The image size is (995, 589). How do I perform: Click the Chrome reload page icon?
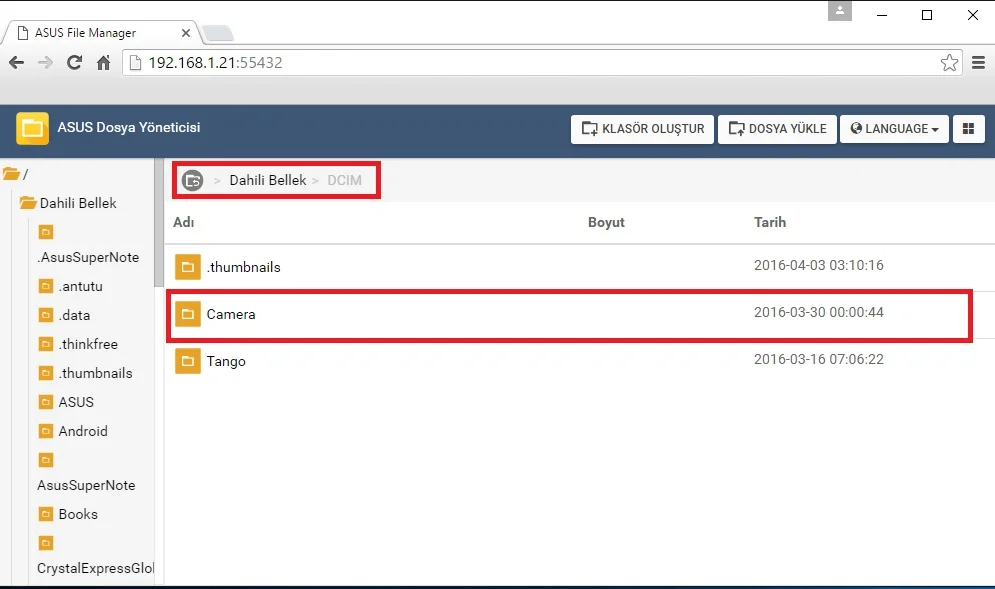click(x=74, y=63)
